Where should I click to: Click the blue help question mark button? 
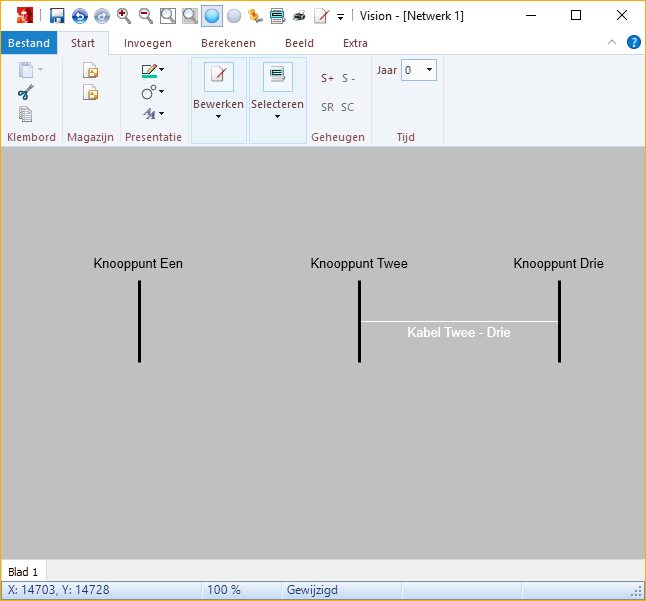pos(633,42)
